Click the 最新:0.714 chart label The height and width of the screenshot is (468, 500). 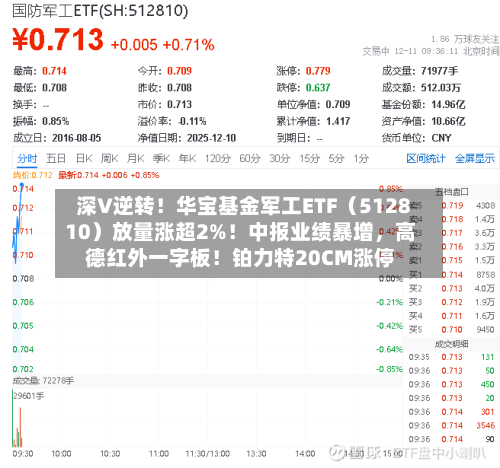click(x=109, y=175)
